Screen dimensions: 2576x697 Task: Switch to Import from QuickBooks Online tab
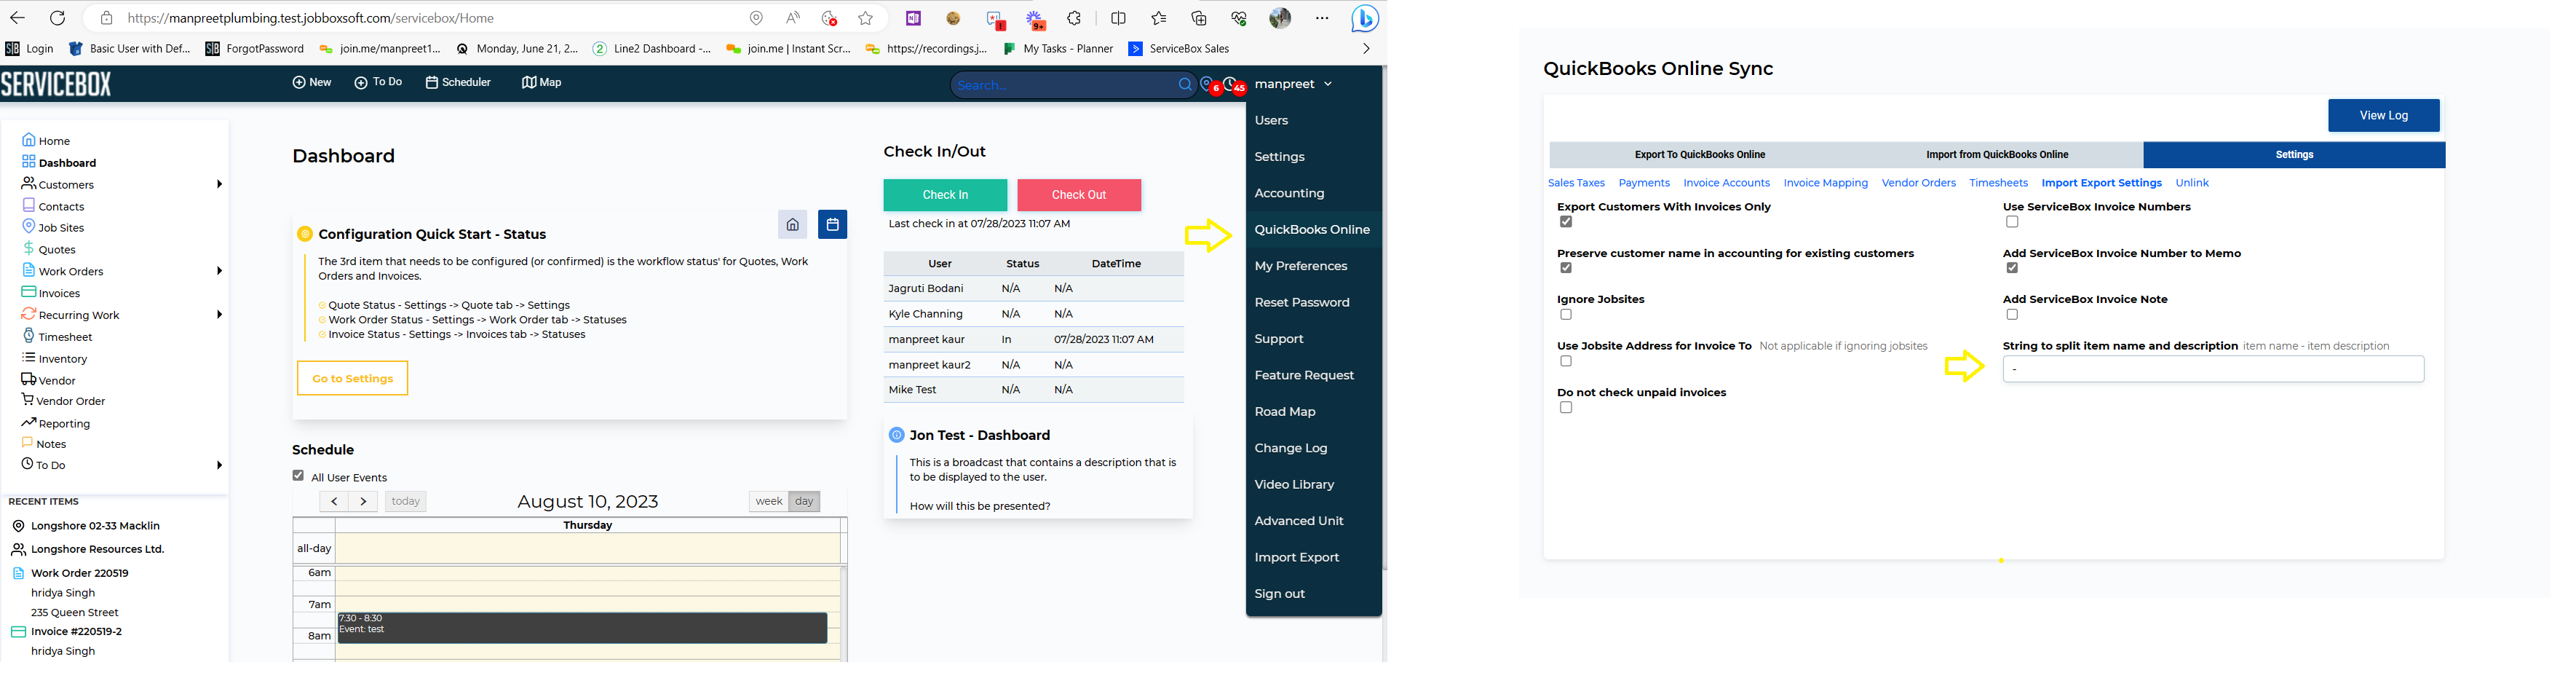[x=1996, y=155]
